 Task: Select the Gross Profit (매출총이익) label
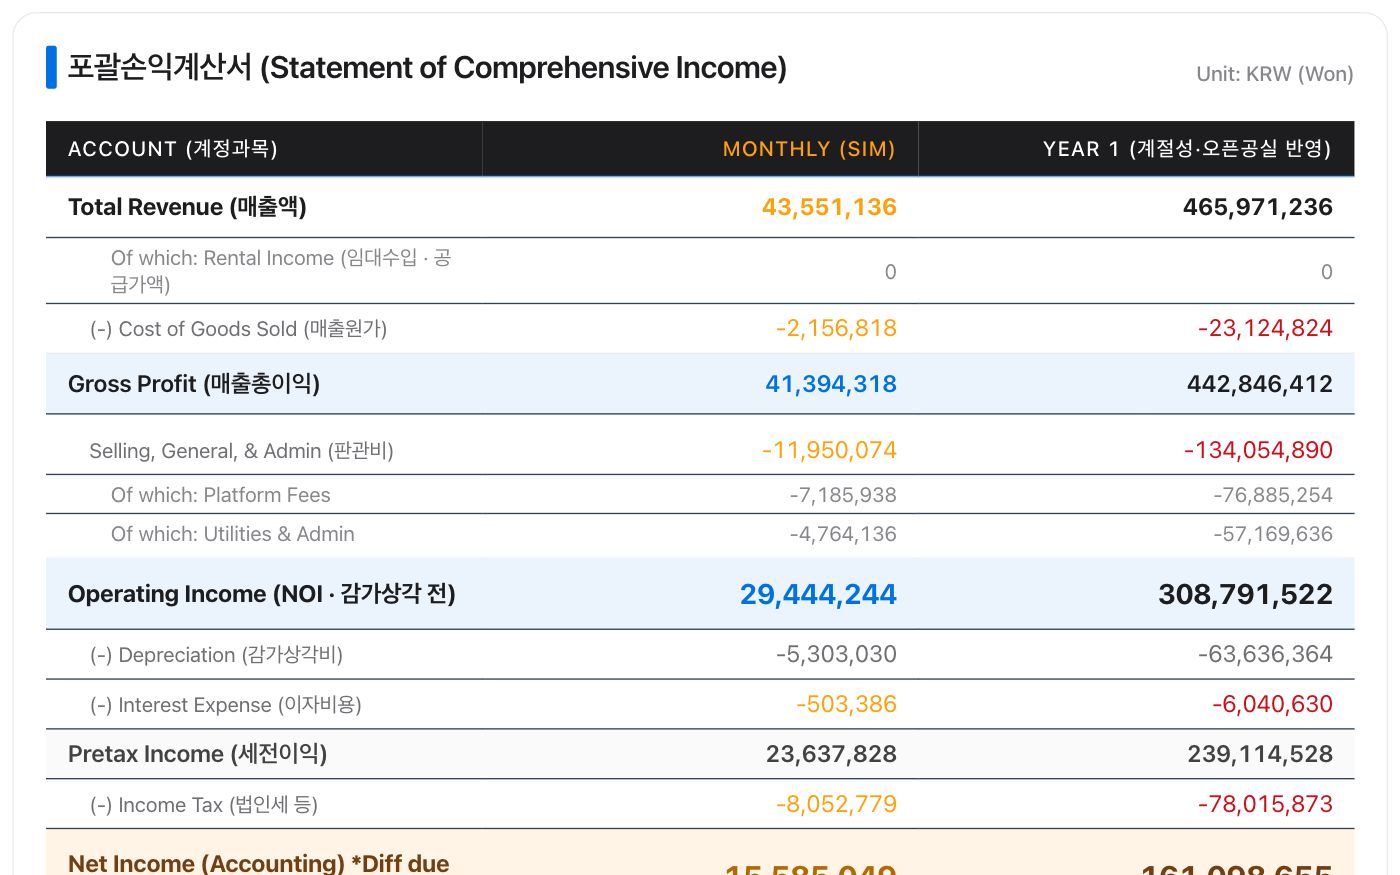(x=194, y=384)
